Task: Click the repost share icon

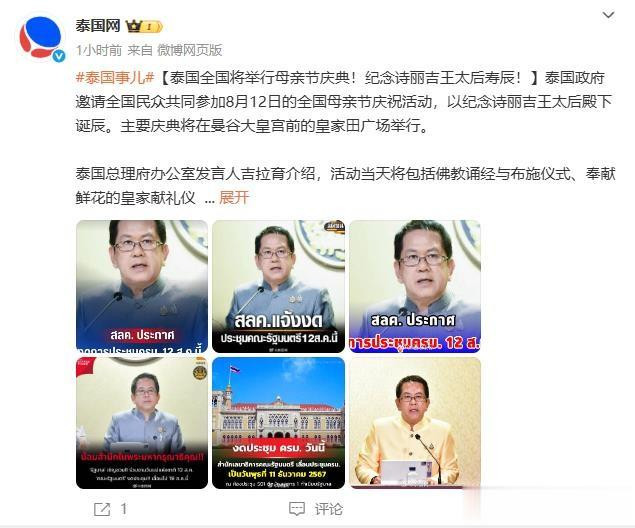Action: coord(102,509)
